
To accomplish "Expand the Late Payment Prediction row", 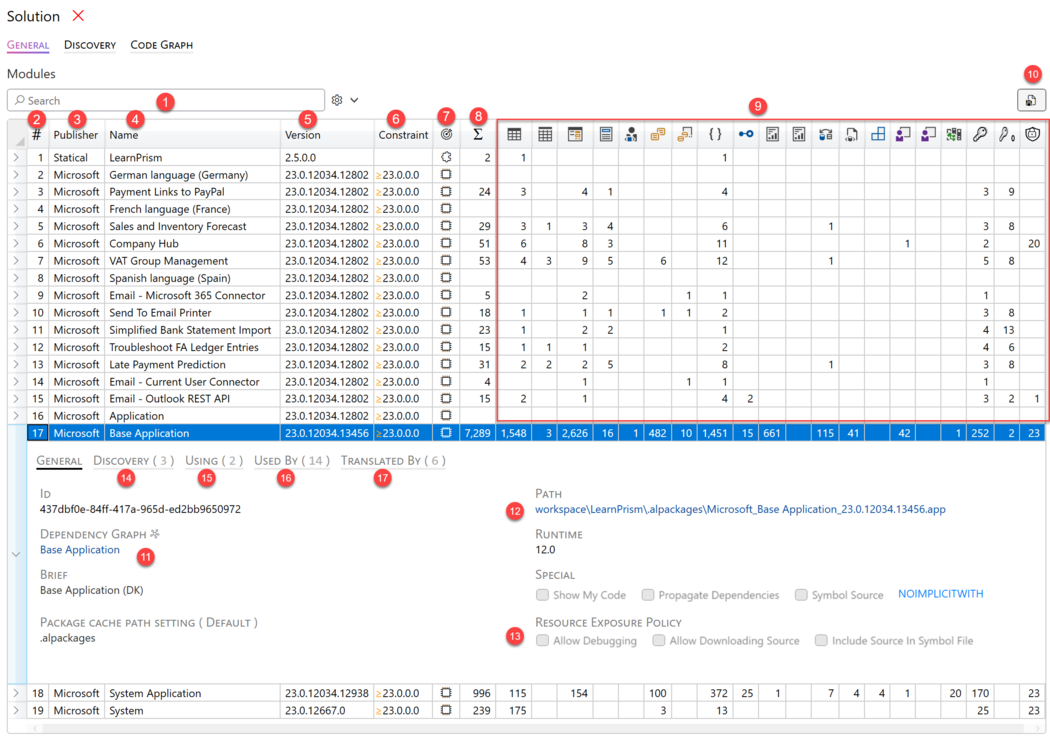I will click(x=16, y=364).
